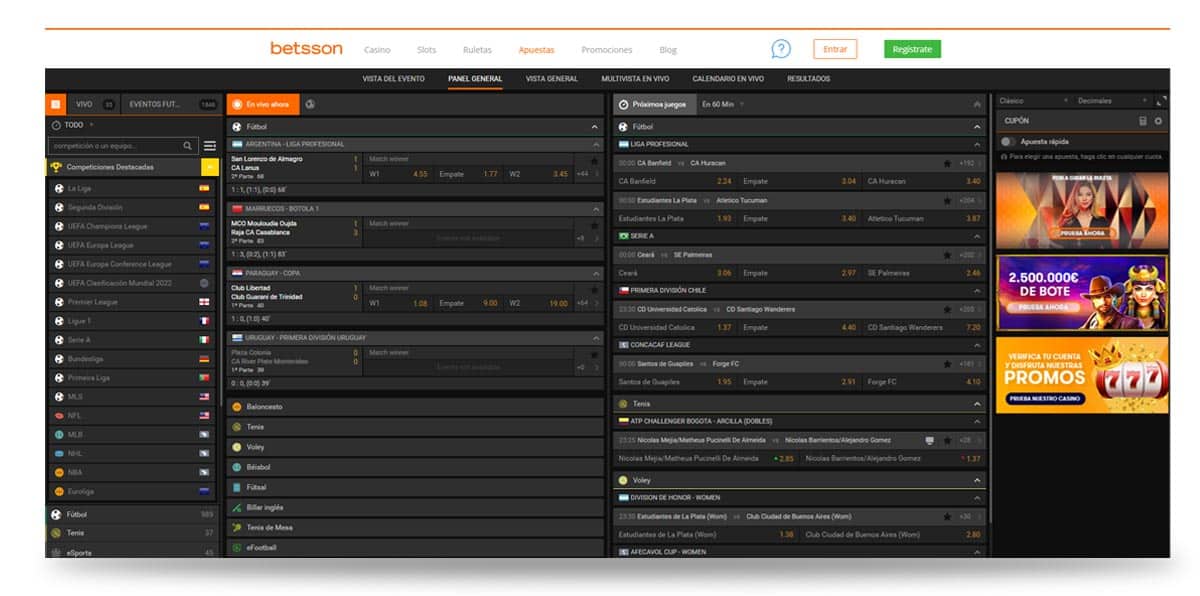
Task: Open the Blog link in the header
Action: (x=668, y=50)
